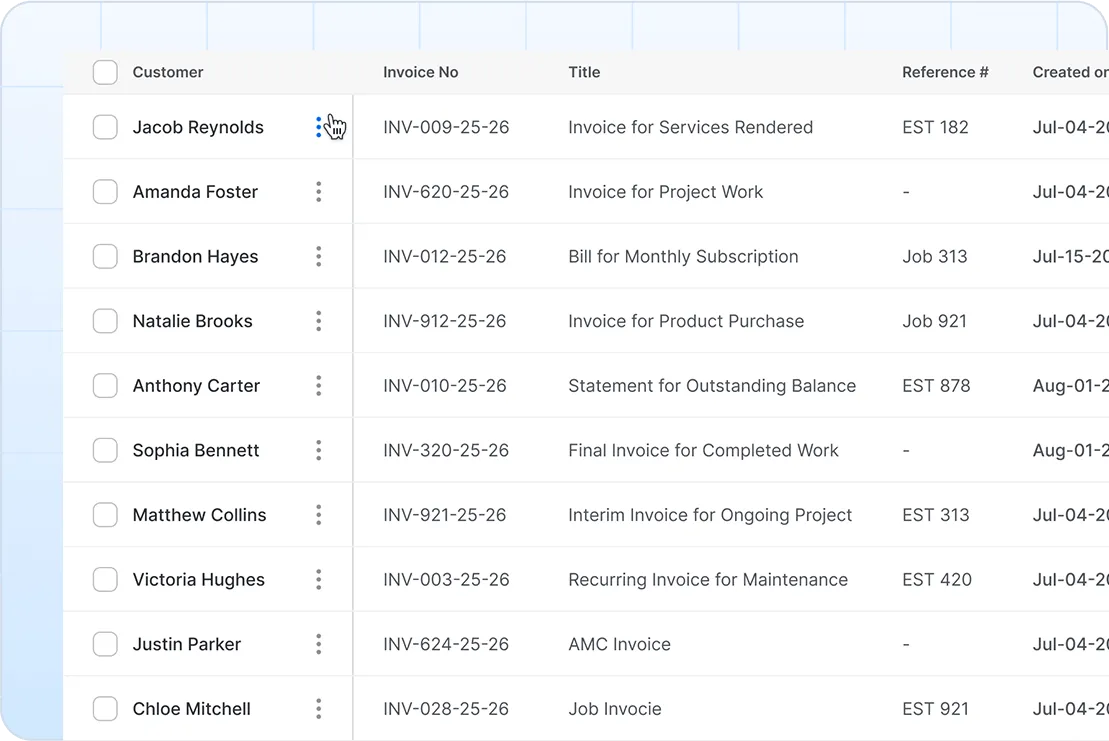Select the Matthew Collins row checkbox

105,515
